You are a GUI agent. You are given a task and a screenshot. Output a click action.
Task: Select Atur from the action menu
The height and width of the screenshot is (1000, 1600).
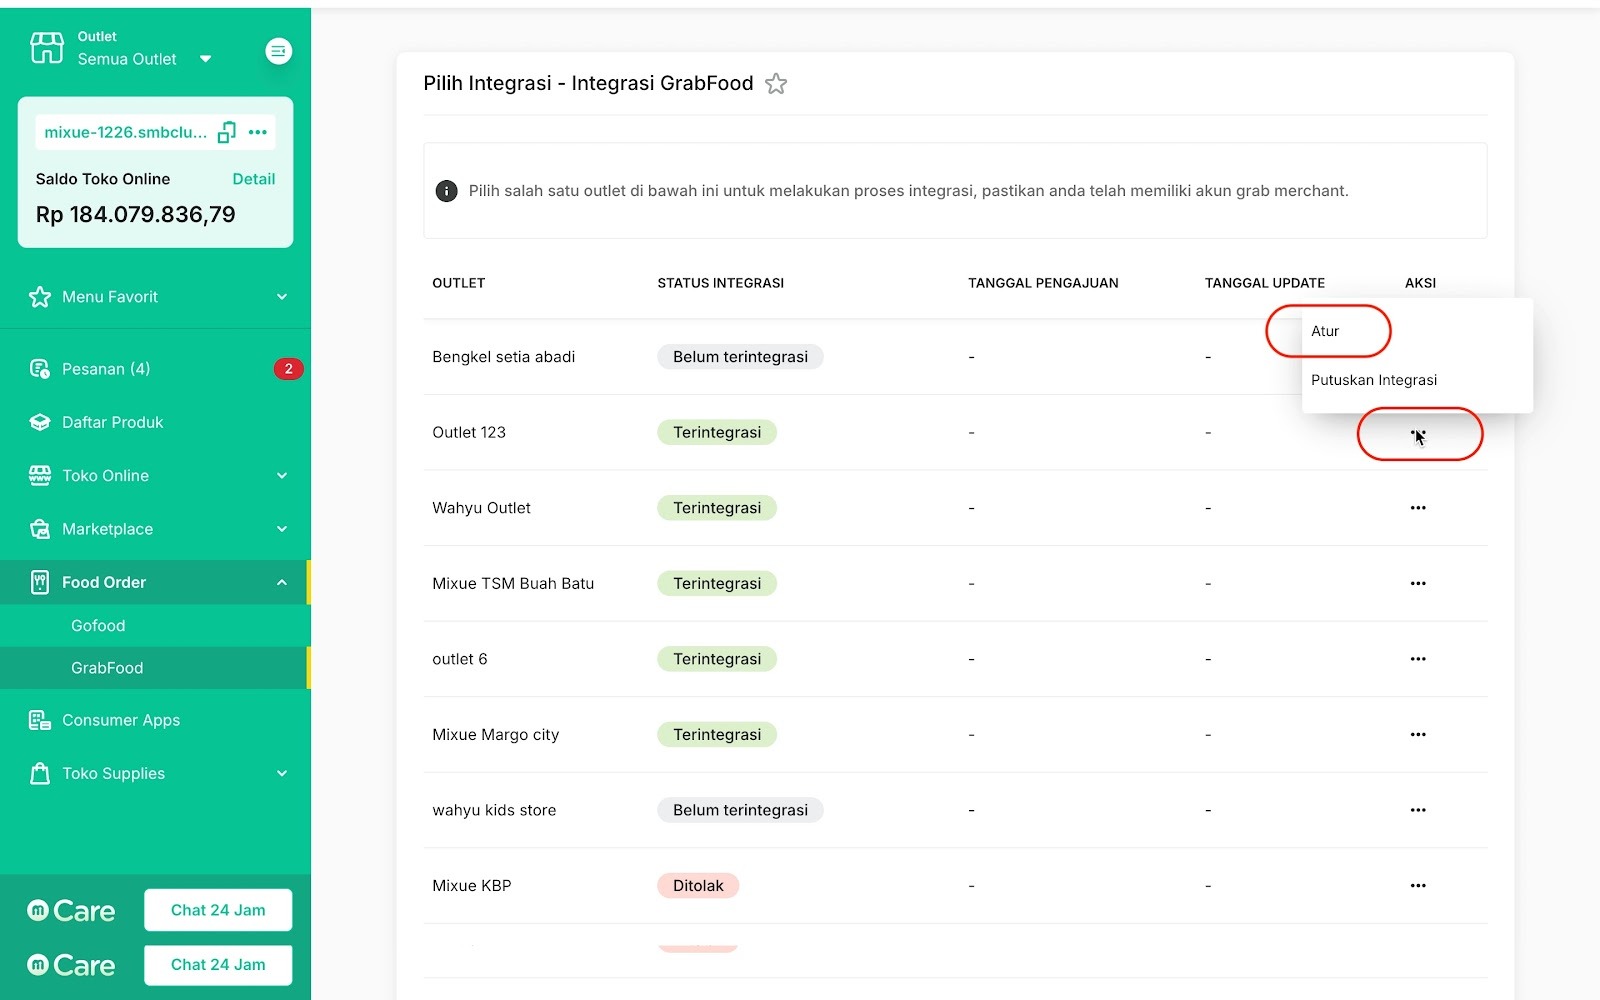coord(1326,331)
